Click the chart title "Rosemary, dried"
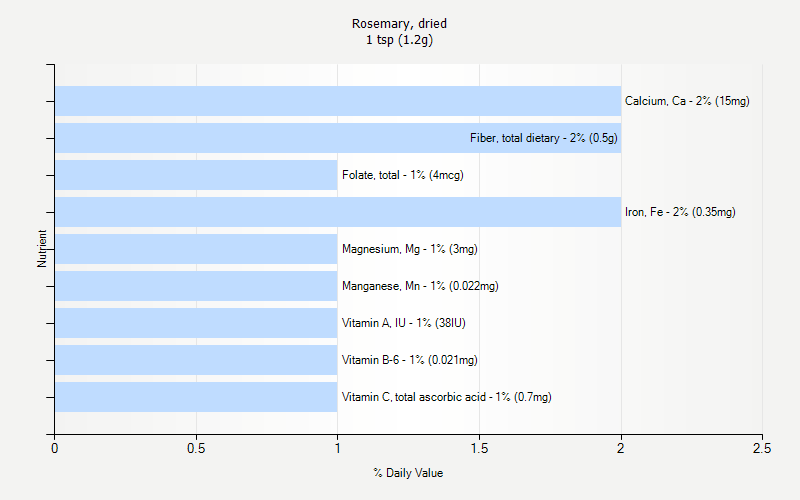The height and width of the screenshot is (500, 800). (x=399, y=23)
